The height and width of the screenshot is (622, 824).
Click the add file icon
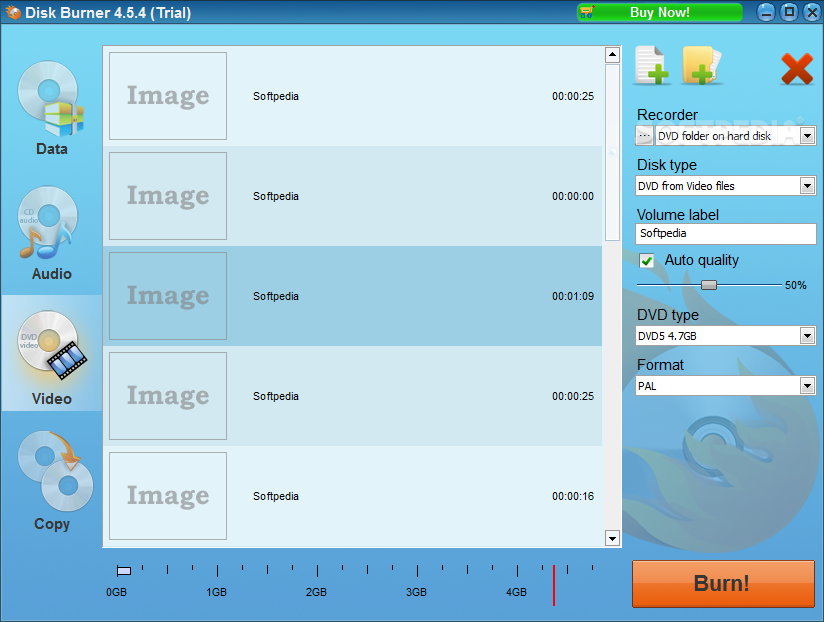(652, 66)
